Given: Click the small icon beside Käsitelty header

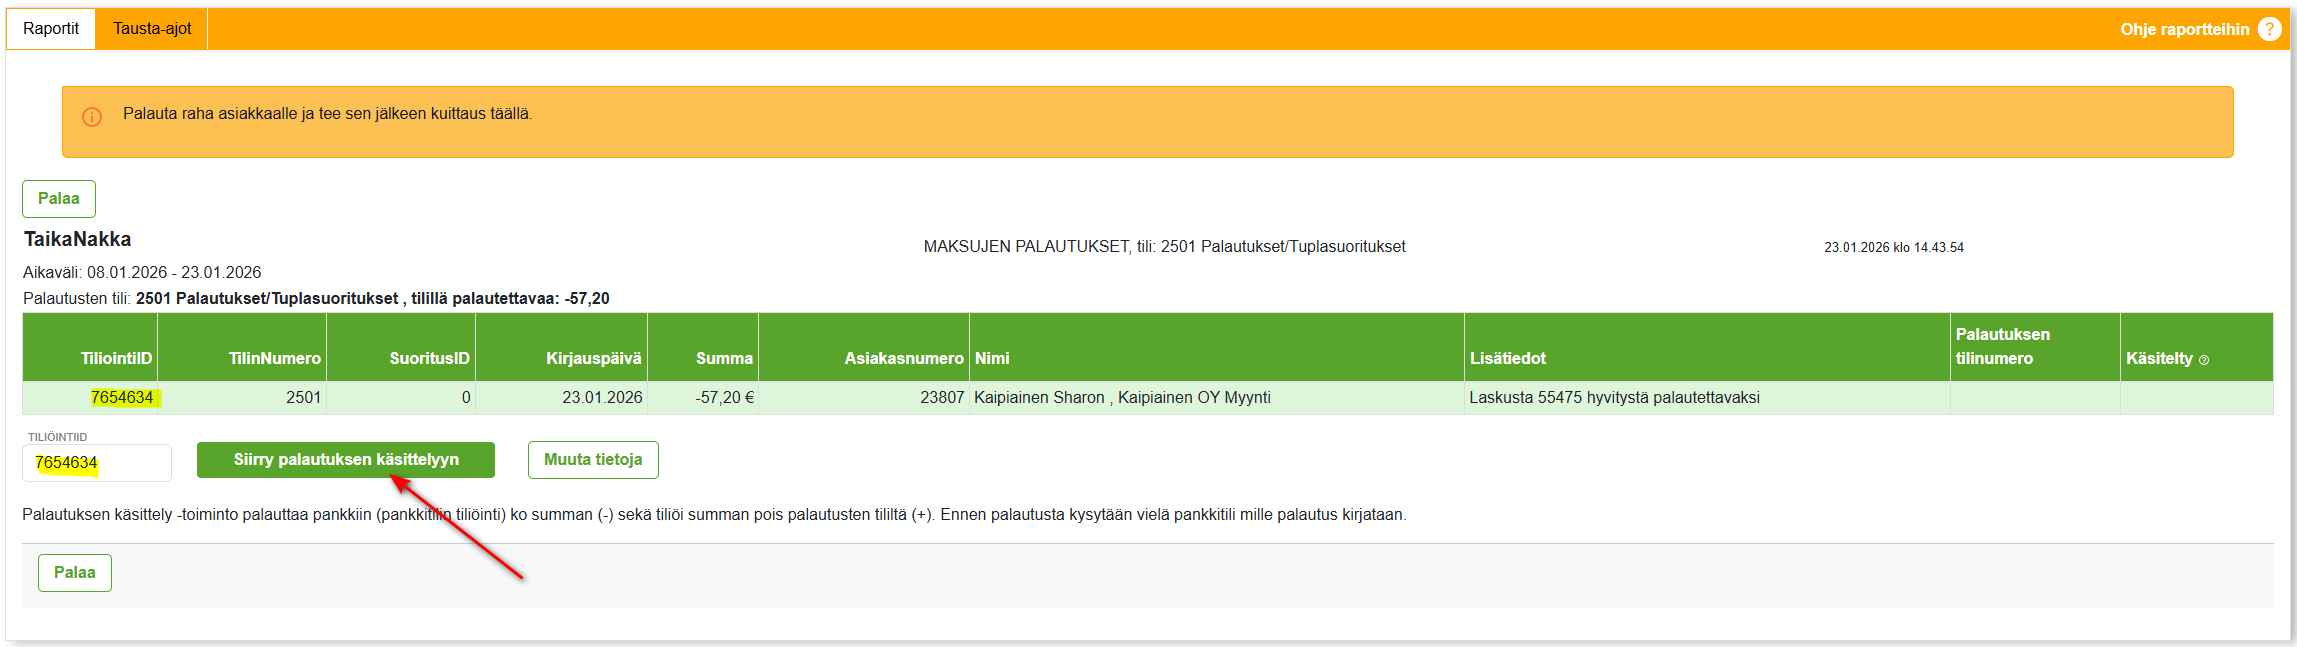Looking at the screenshot, I should (2204, 360).
